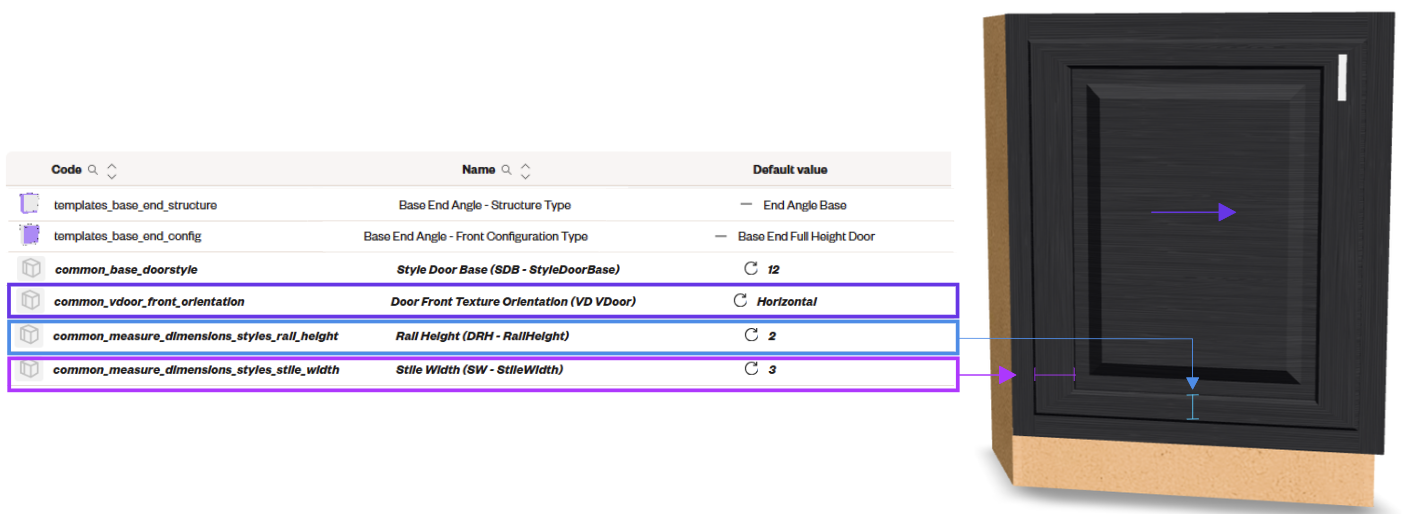Viewport: 1404px width, 514px height.
Task: Reset the Horizontal orientation default value
Action: click(741, 300)
